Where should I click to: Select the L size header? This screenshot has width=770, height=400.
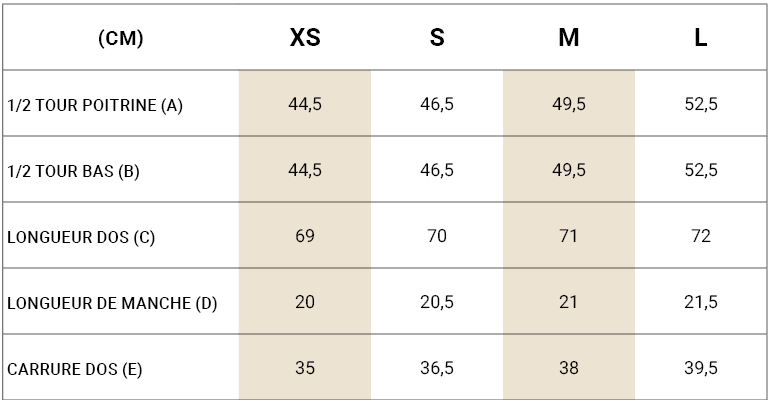(700, 37)
